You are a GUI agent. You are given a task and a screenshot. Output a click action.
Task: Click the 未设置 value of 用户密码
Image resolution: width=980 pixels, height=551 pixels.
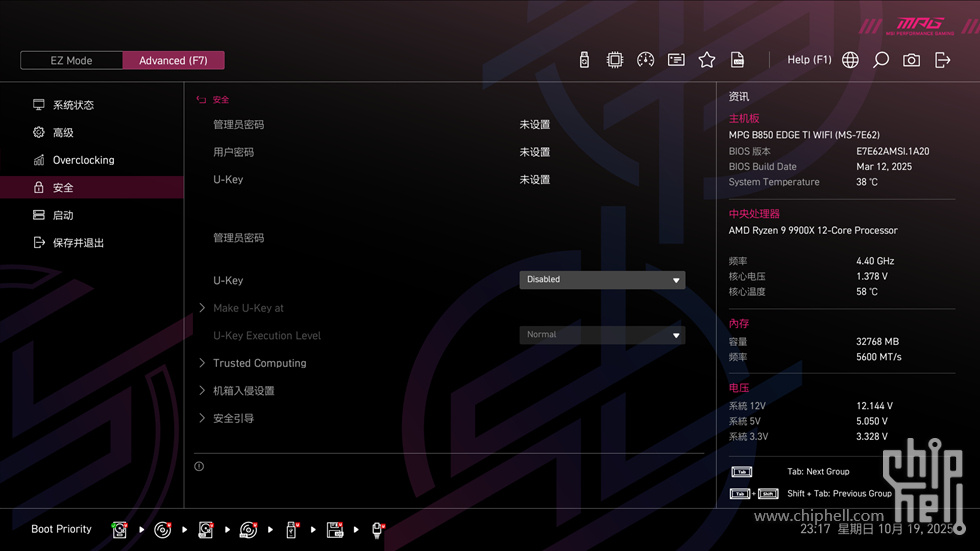tap(534, 152)
